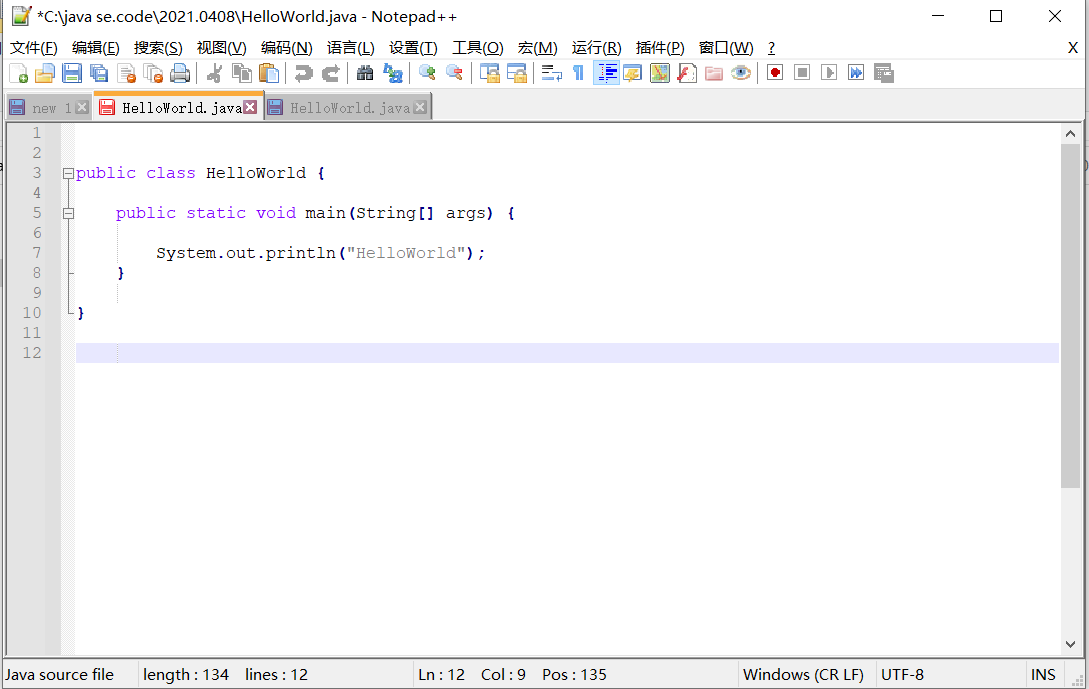Image resolution: width=1089 pixels, height=689 pixels.
Task: Zoom in with the magnifier plus icon
Action: click(427, 73)
